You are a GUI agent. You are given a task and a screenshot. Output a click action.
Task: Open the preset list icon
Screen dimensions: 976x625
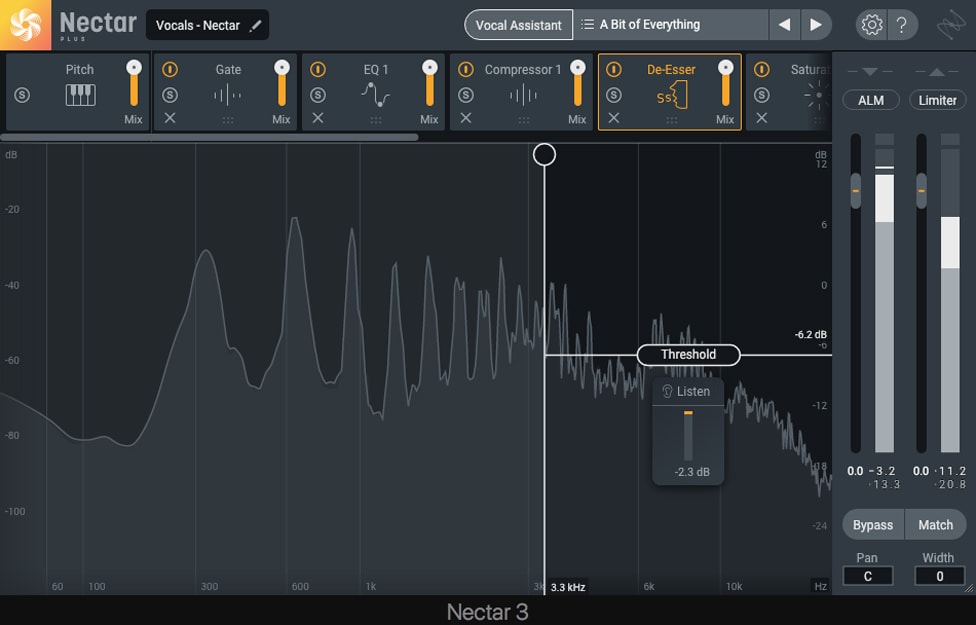click(x=587, y=24)
